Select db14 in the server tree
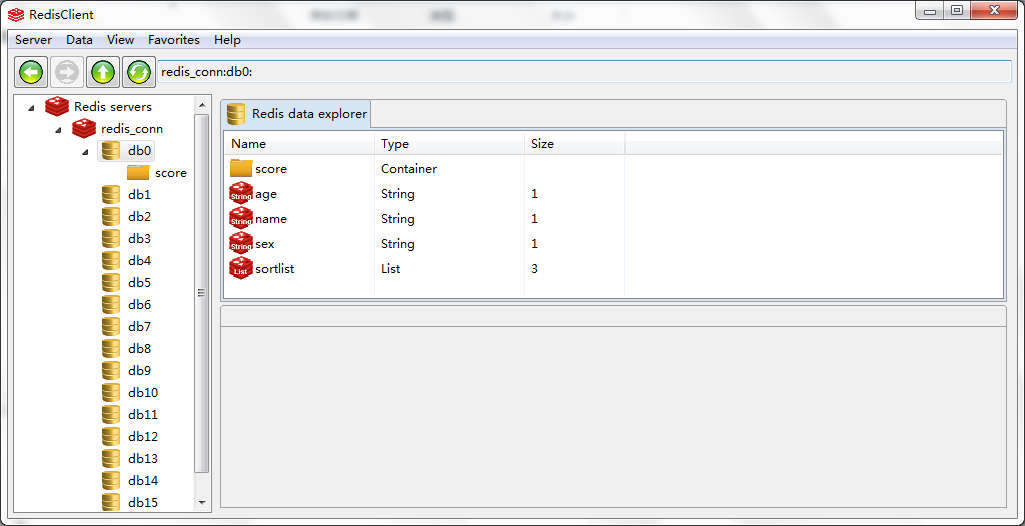The width and height of the screenshot is (1025, 526). pos(143,480)
